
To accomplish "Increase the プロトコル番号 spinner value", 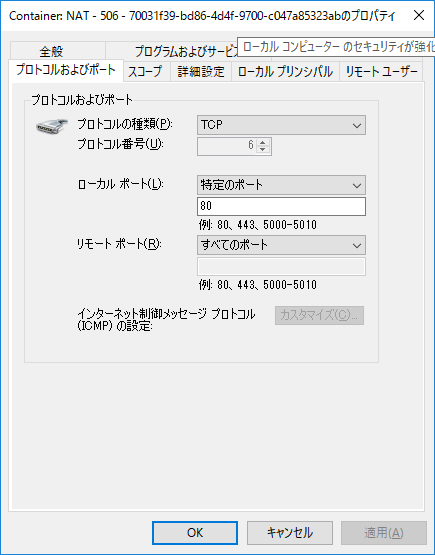I will (x=262, y=142).
